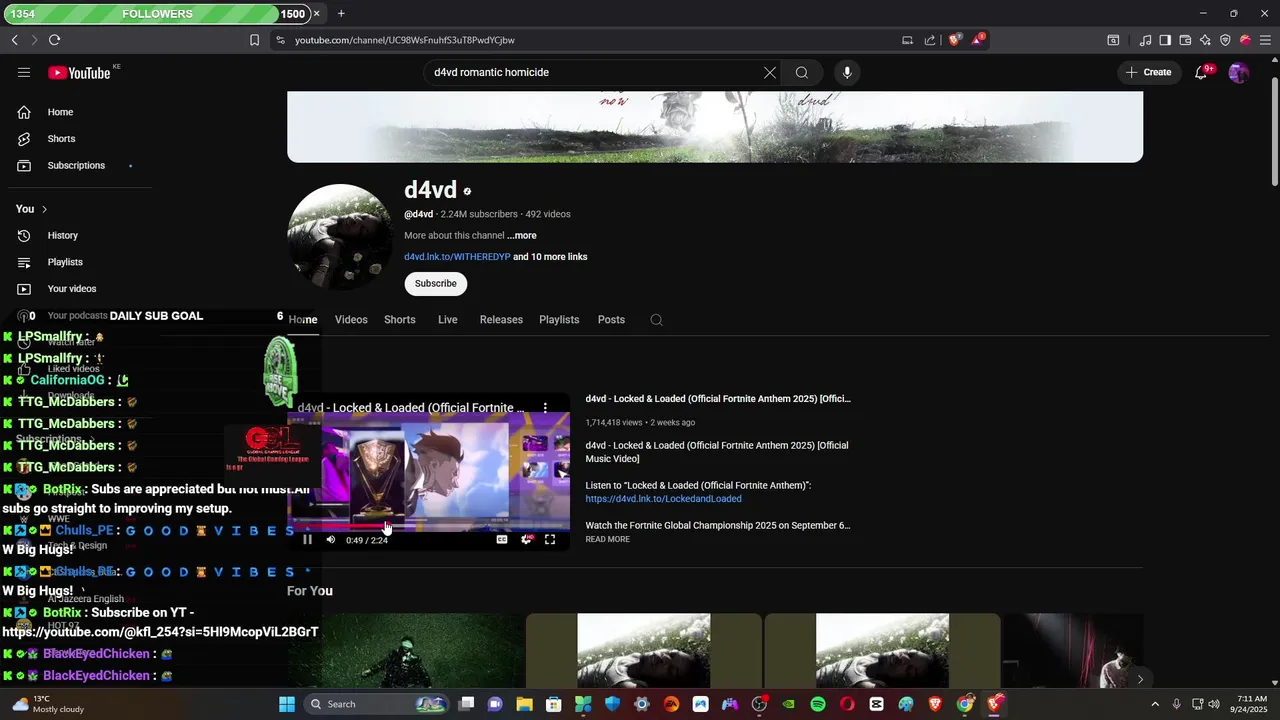Open the first For You video thumbnail
1280x720 pixels.
406,651
